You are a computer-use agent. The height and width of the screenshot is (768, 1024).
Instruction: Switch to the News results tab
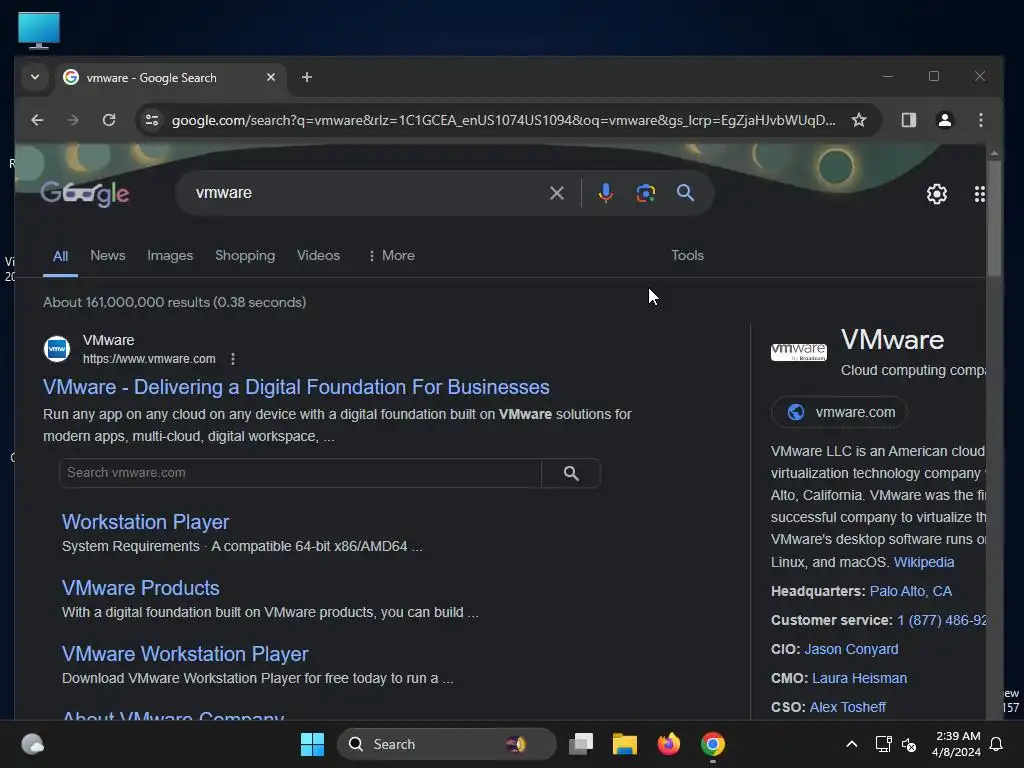108,255
